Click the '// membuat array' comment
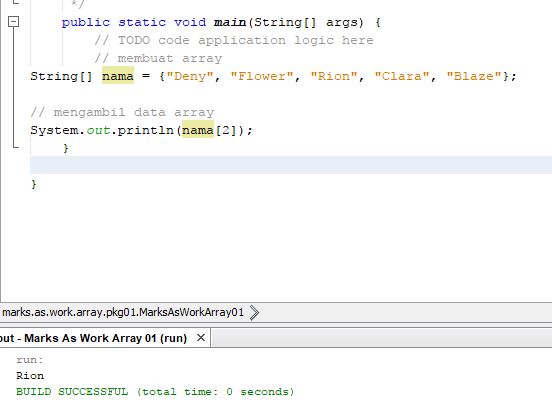The width and height of the screenshot is (552, 402). click(158, 58)
